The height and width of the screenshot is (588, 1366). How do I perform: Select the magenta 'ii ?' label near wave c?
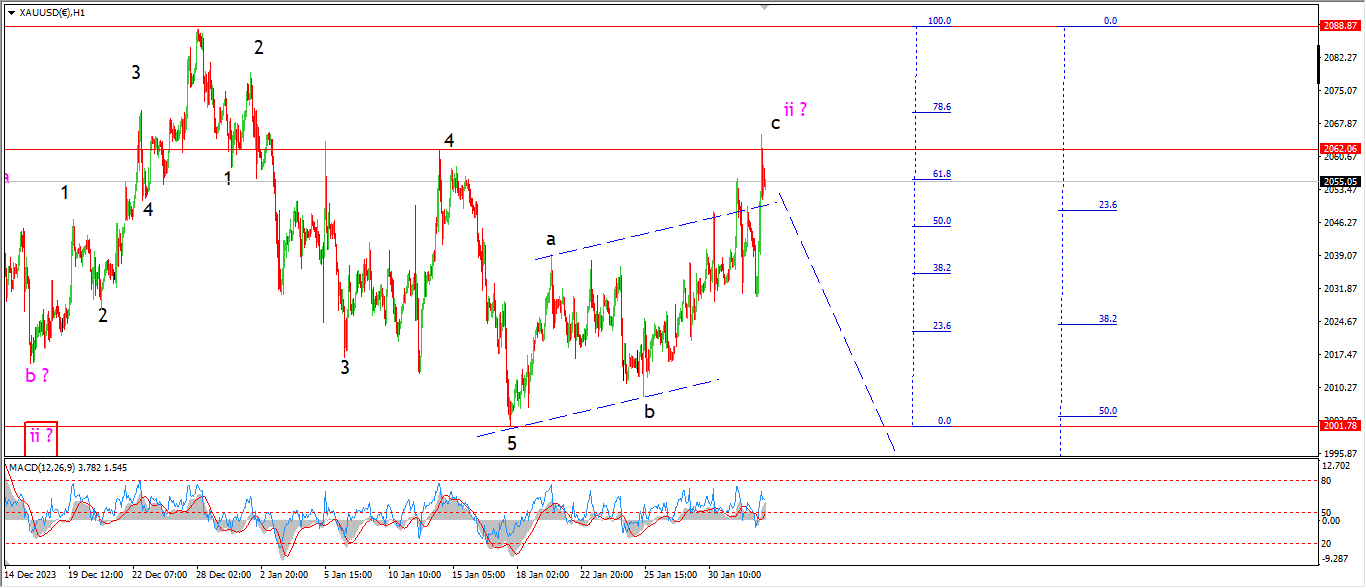pos(794,110)
